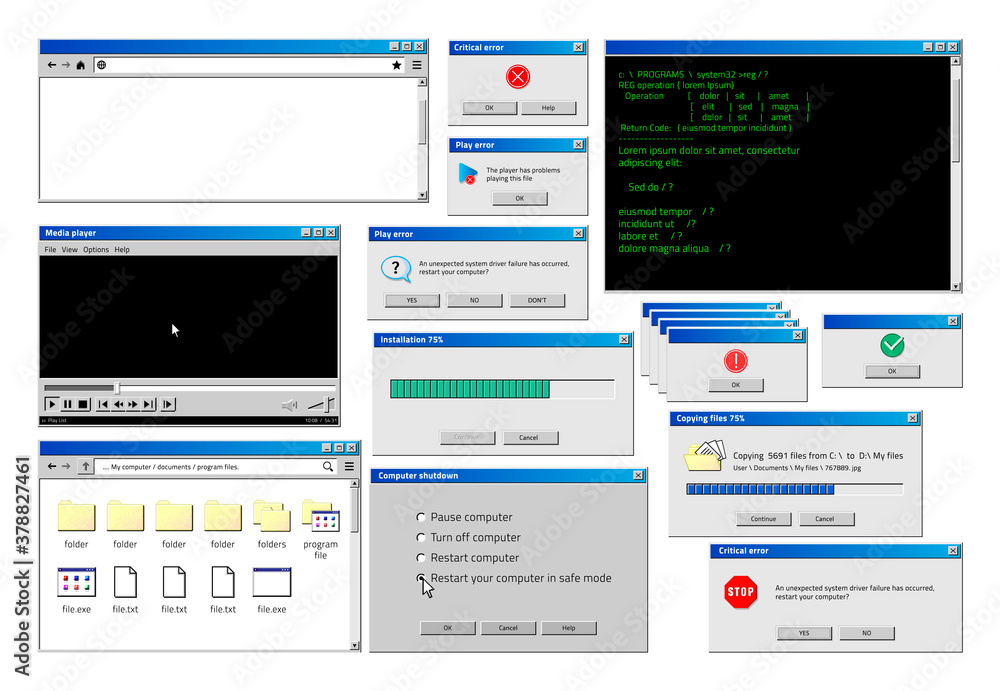Open the File menu in Media player

tap(50, 249)
